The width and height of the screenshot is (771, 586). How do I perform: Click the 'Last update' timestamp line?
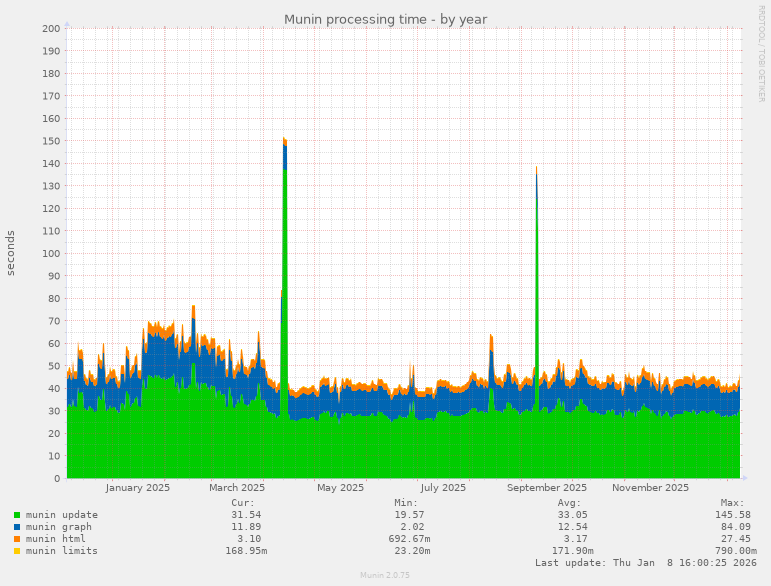[x=646, y=563]
